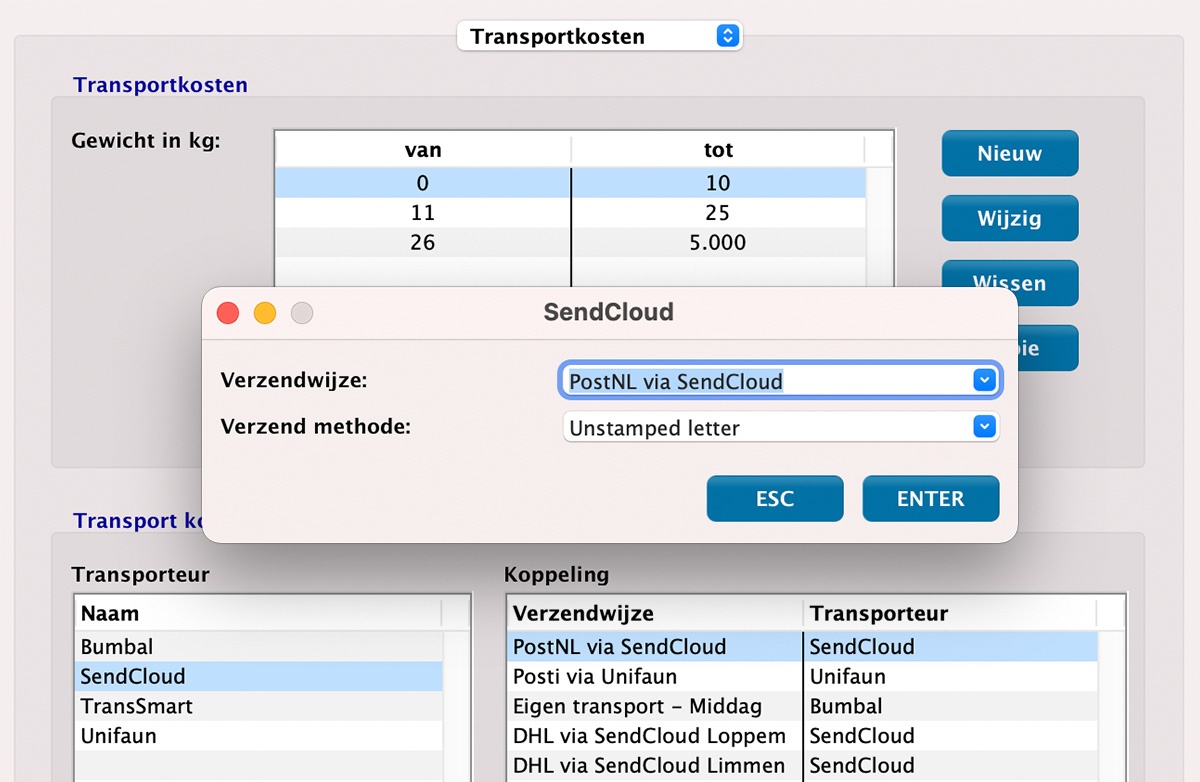Select 'PostNL via SendCloud' row in Koppeling
The image size is (1200, 782).
pos(803,647)
